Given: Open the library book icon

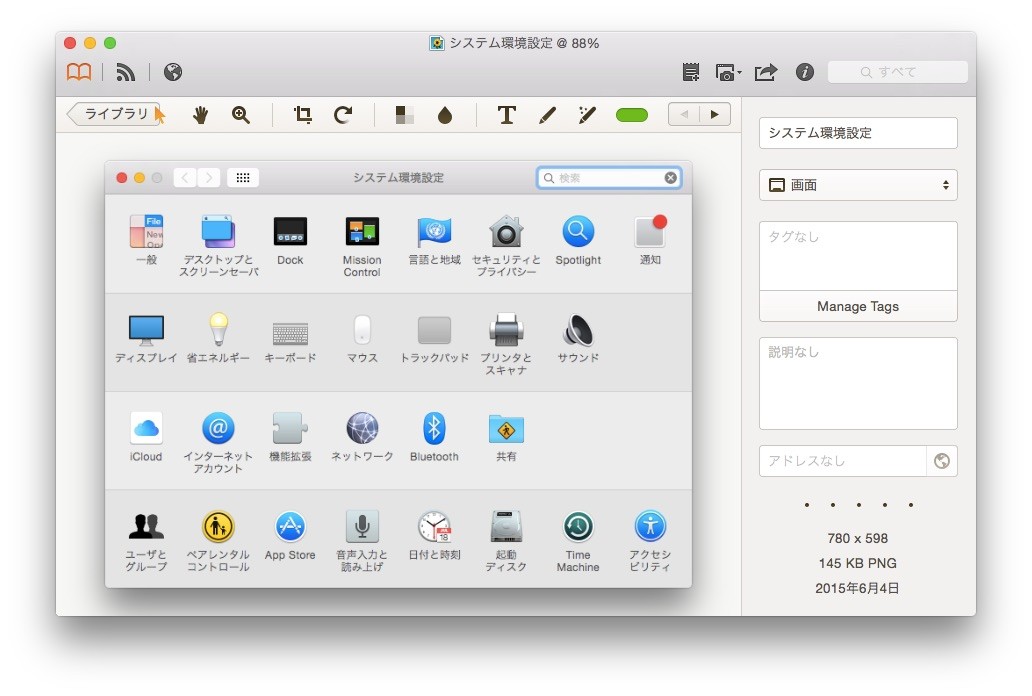Looking at the screenshot, I should coord(79,72).
